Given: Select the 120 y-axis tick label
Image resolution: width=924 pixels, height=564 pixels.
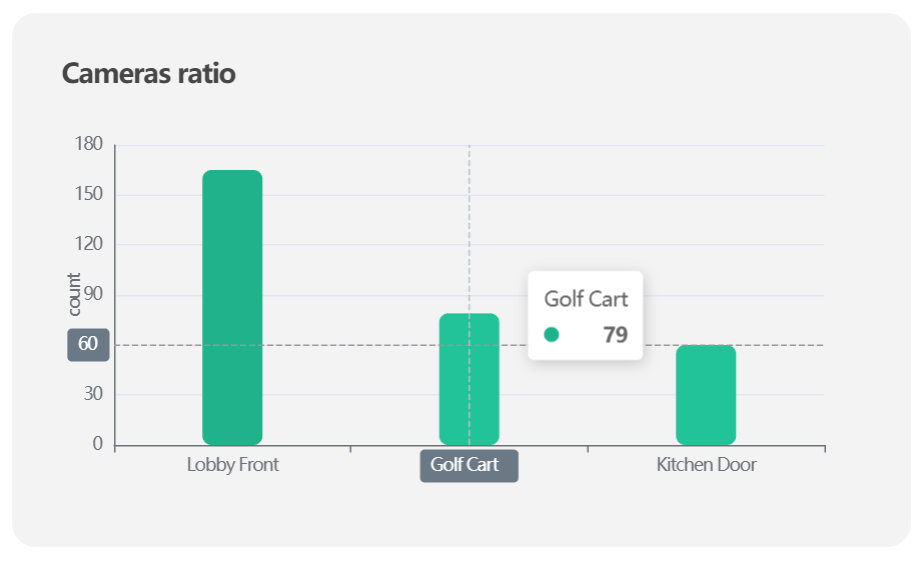Looking at the screenshot, I should click(x=89, y=245).
